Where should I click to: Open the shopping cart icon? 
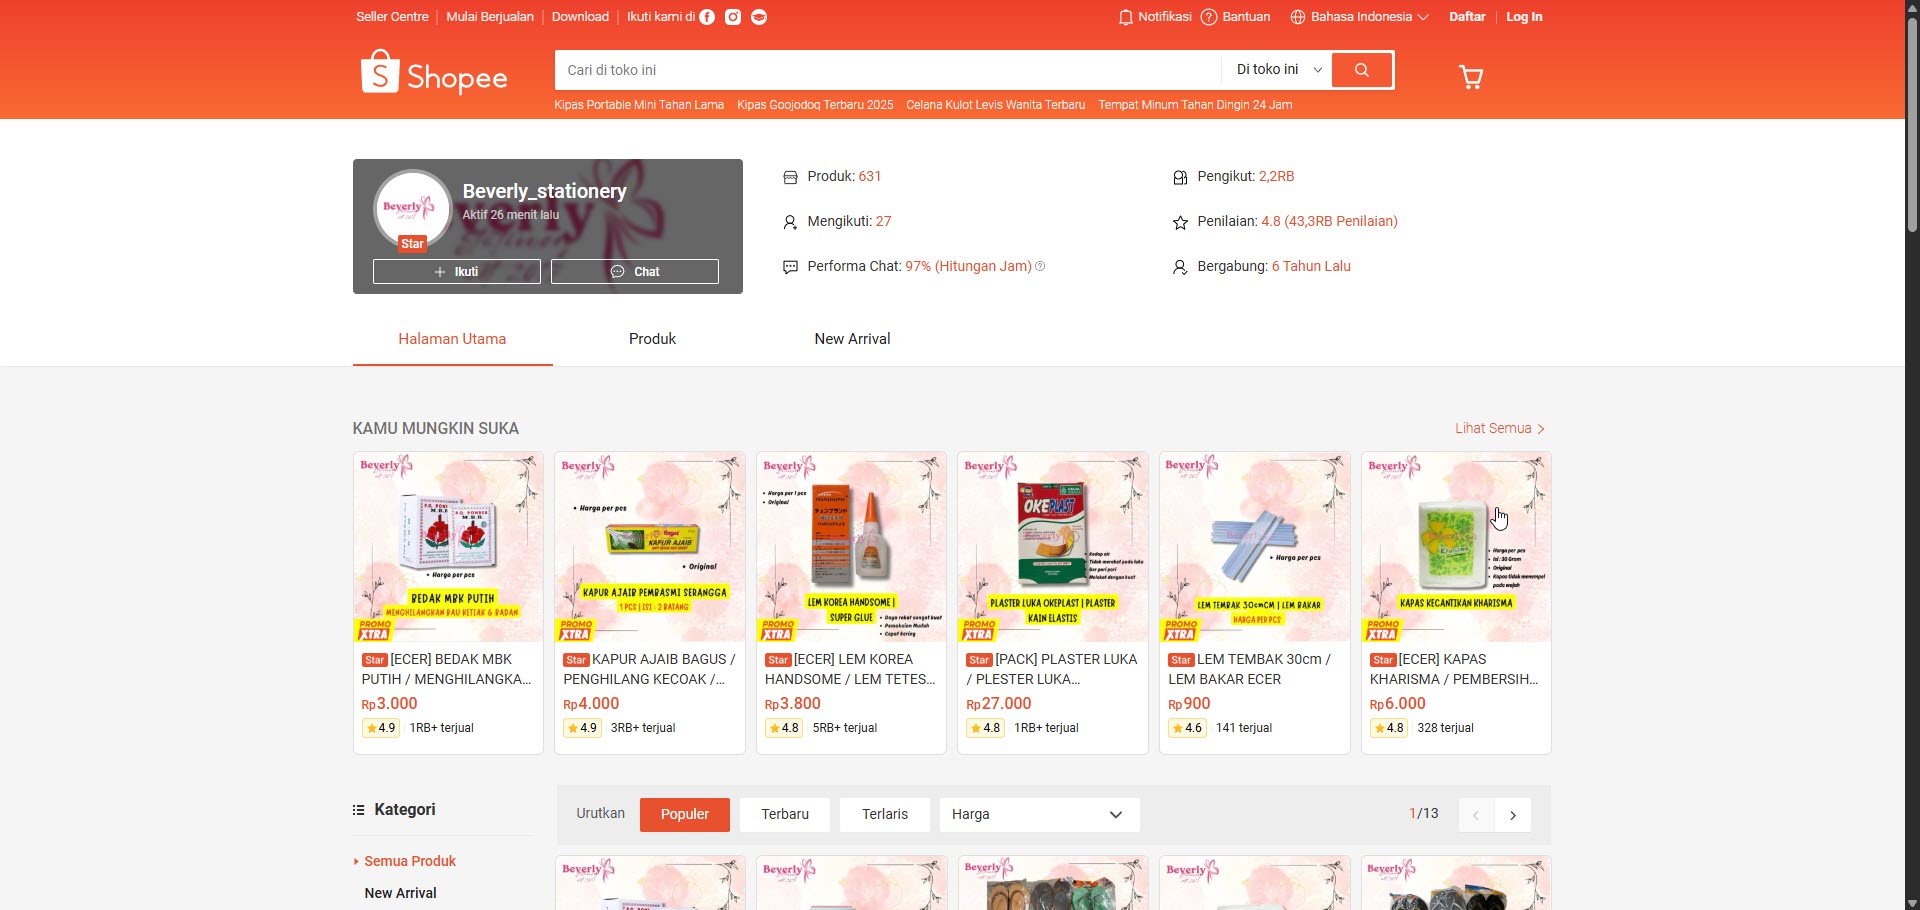1471,77
